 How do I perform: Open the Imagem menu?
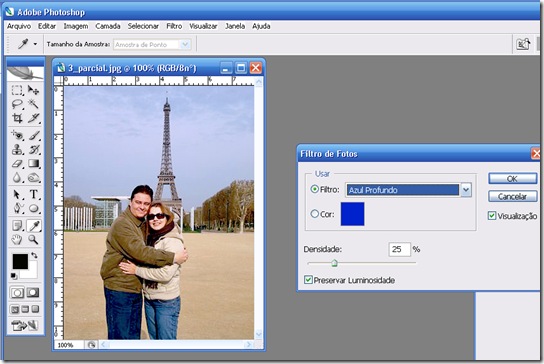tap(76, 26)
